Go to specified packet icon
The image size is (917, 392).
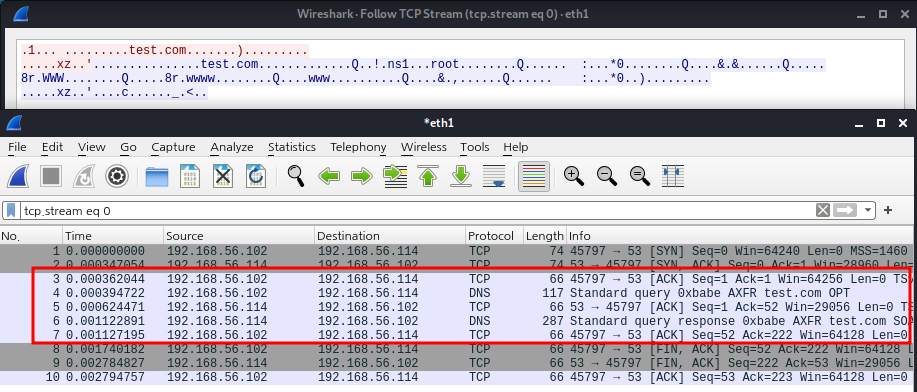pyautogui.click(x=395, y=176)
